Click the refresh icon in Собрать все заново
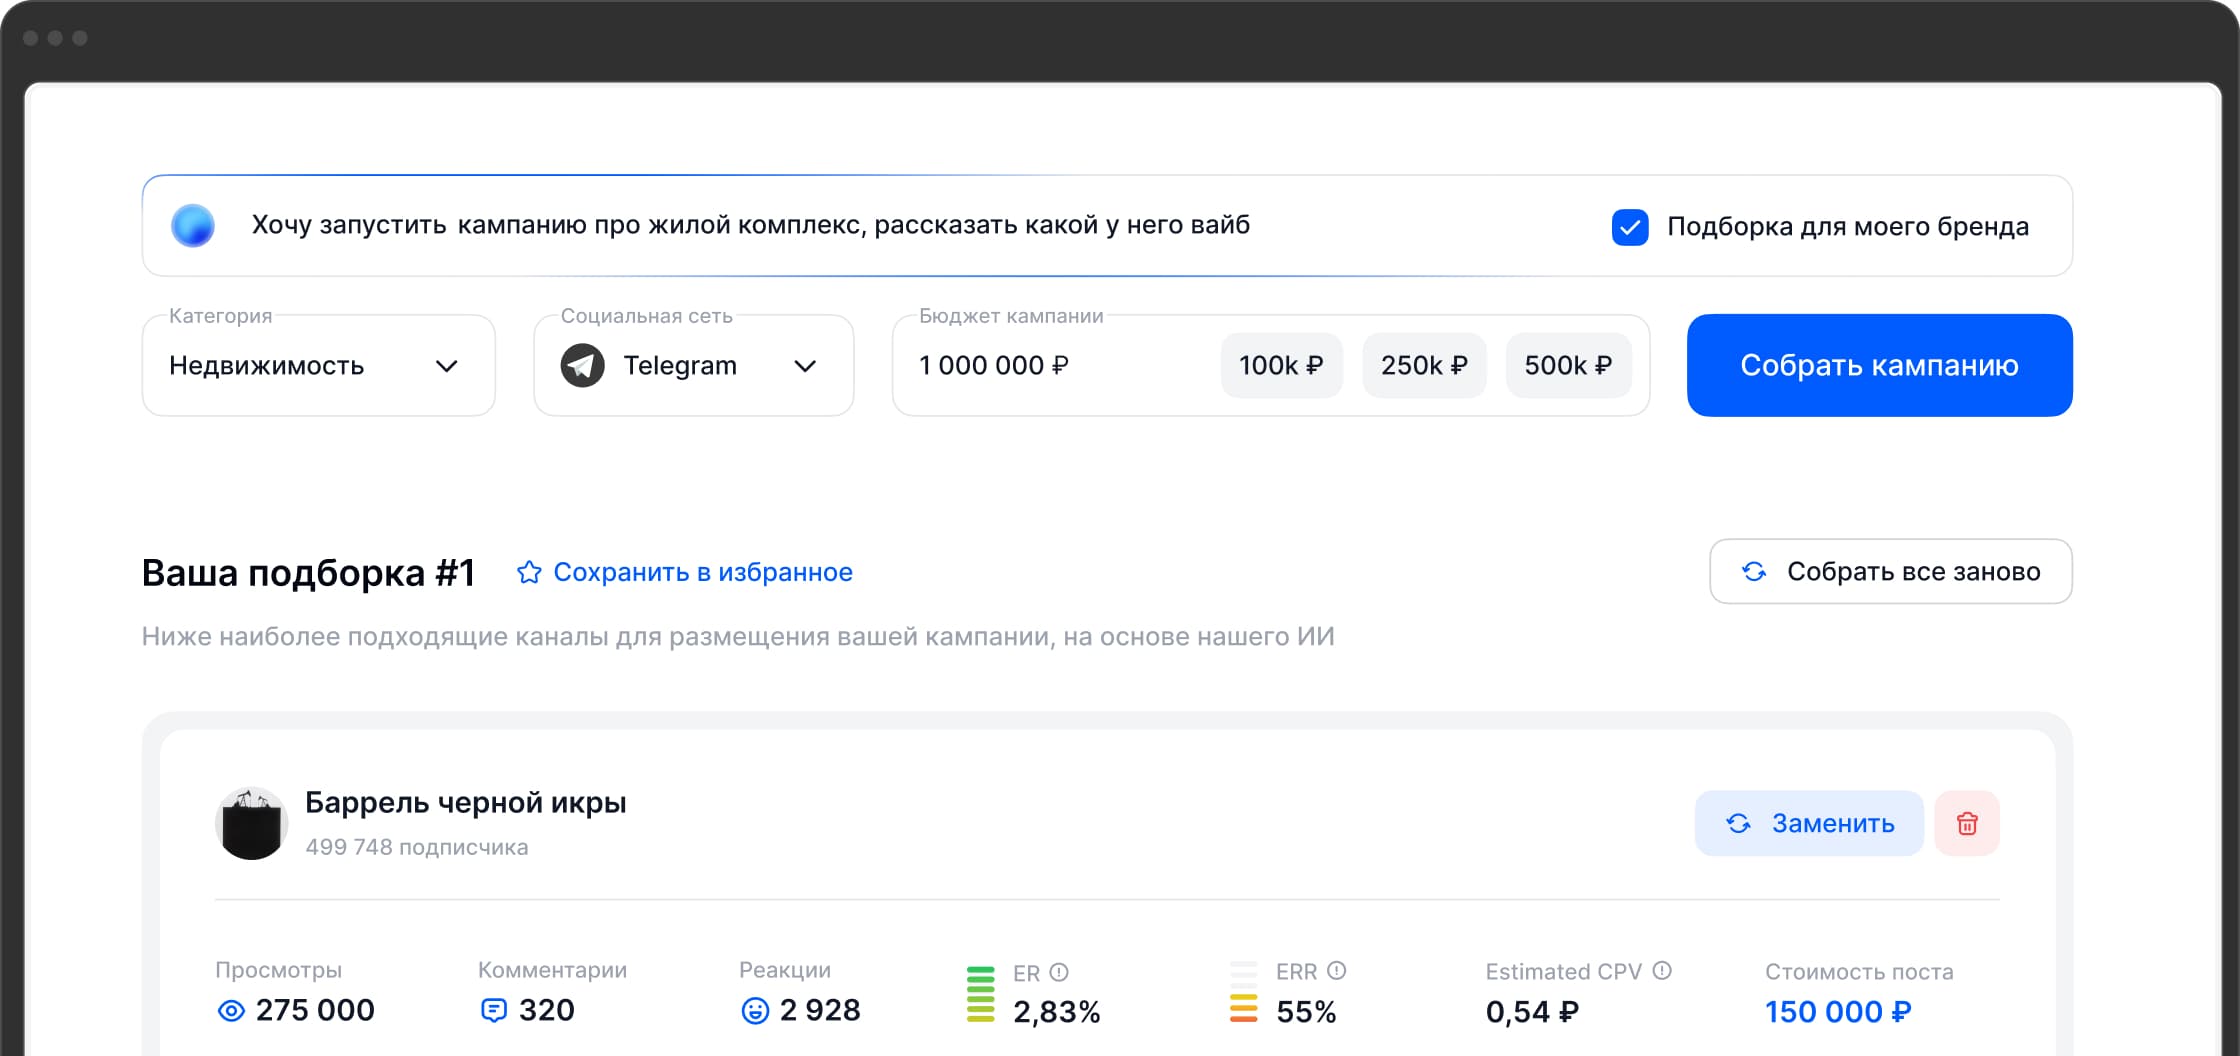2240x1056 pixels. 1755,571
